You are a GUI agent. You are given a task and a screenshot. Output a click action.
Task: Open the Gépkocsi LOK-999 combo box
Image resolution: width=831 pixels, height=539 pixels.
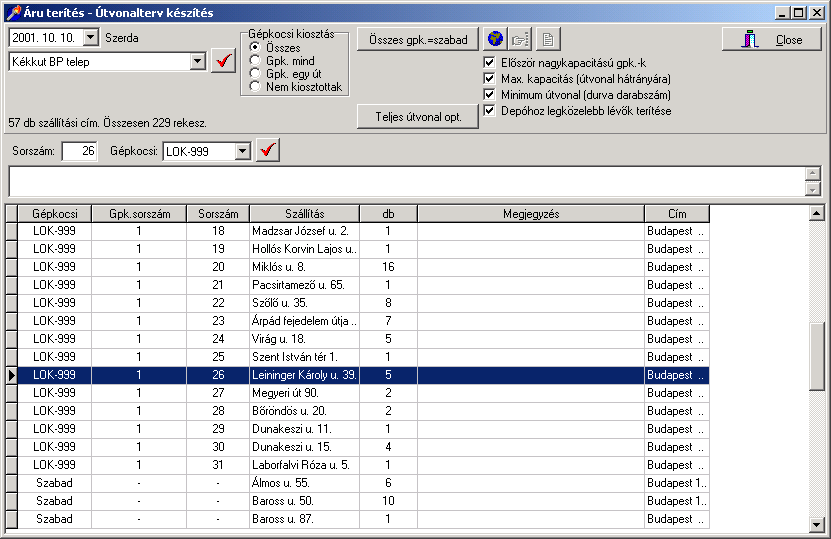(x=241, y=151)
